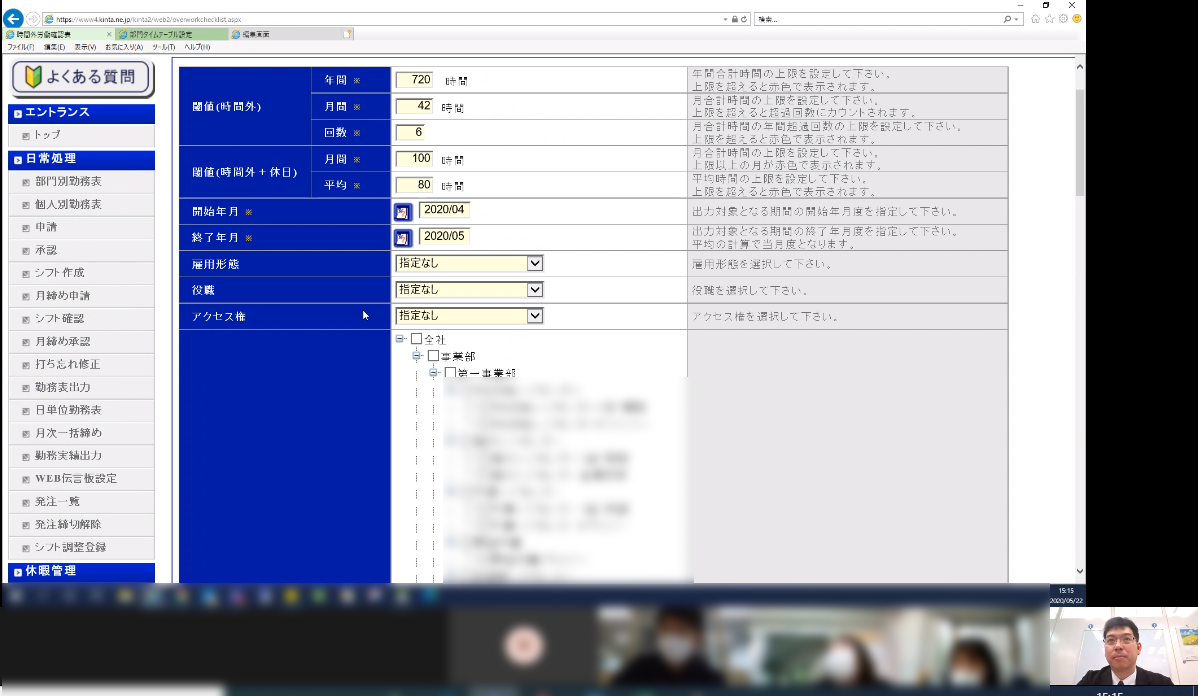Click the icon beside 部門別勤務表

click(x=26, y=183)
